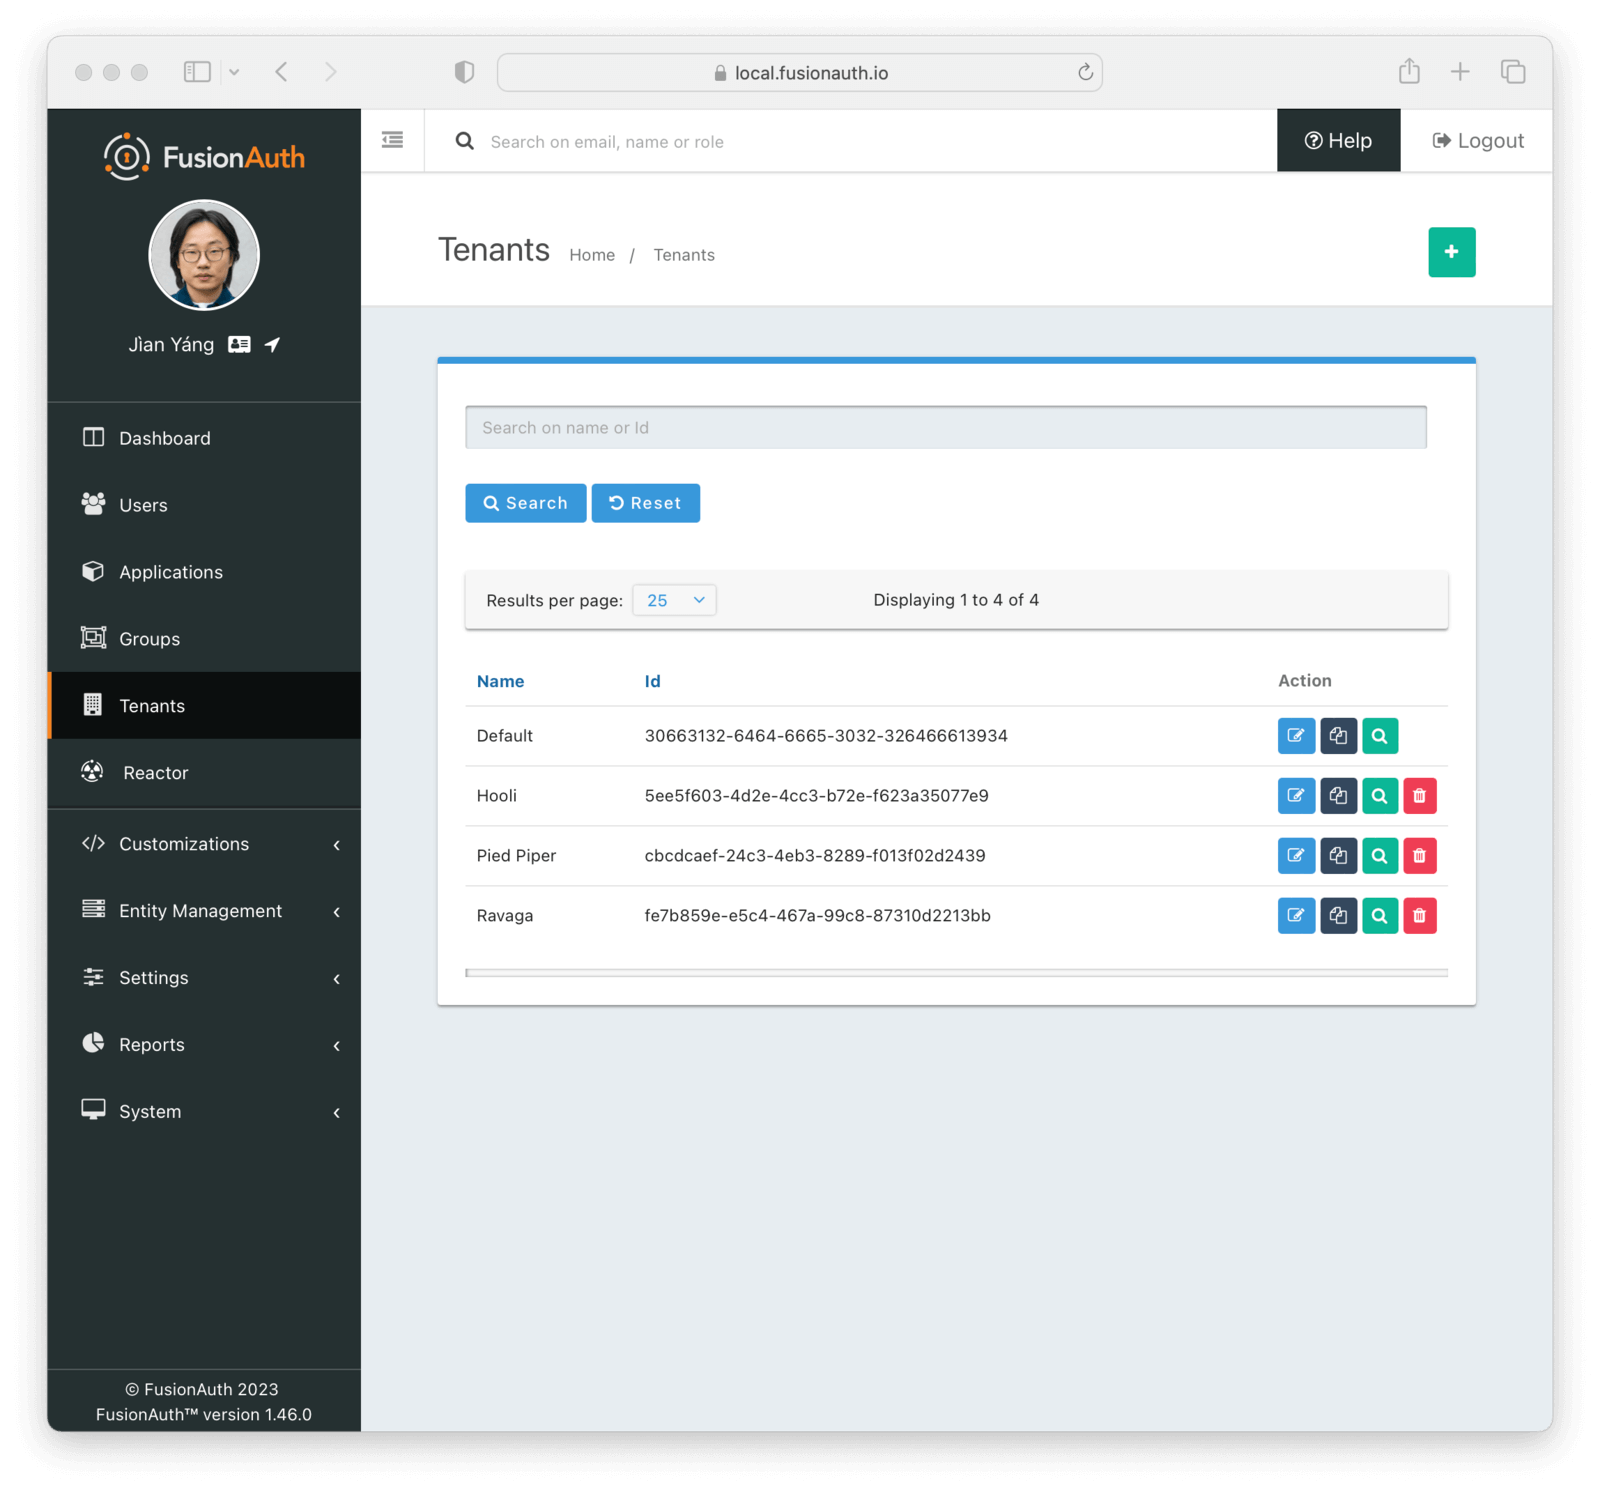Select Tenants in the sidebar

204,706
